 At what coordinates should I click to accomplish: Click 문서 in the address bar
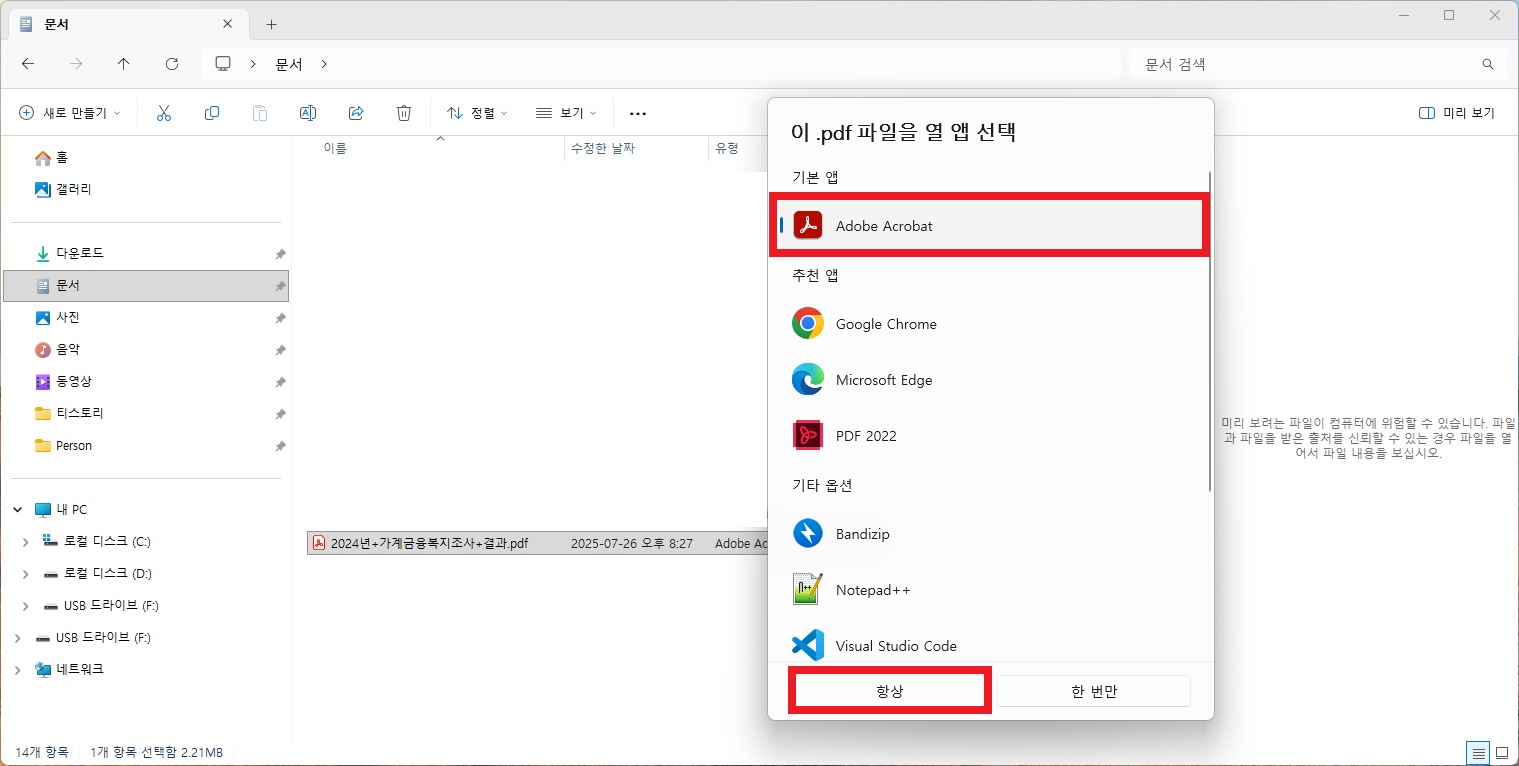[x=289, y=64]
